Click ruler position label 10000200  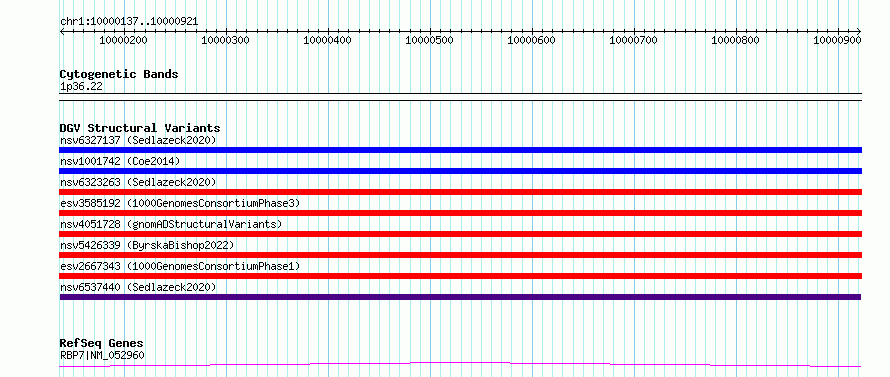click(x=123, y=40)
